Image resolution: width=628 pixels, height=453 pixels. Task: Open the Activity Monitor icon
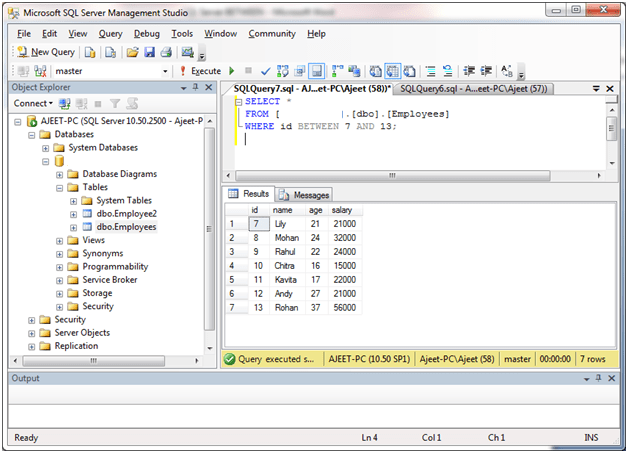tap(187, 52)
